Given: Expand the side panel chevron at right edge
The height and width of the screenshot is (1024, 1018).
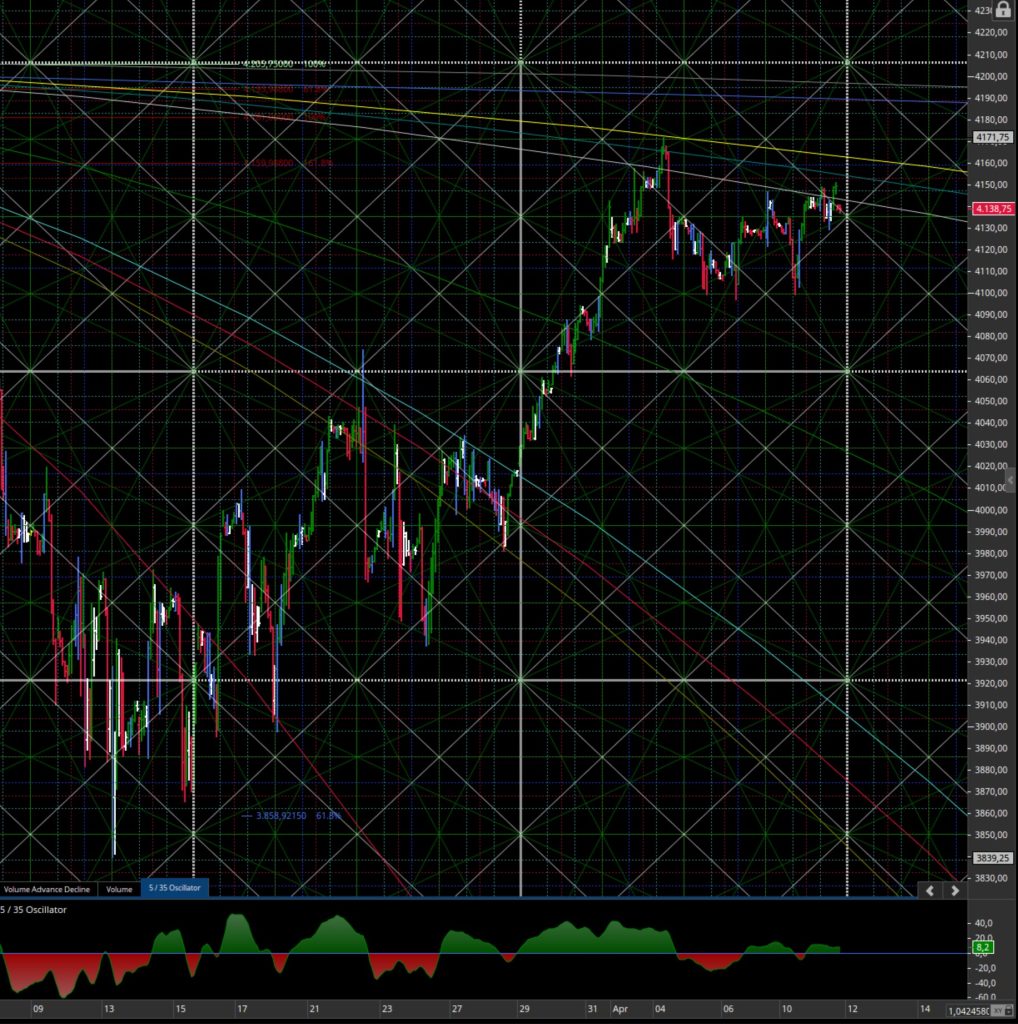Looking at the screenshot, I should 1011,480.
